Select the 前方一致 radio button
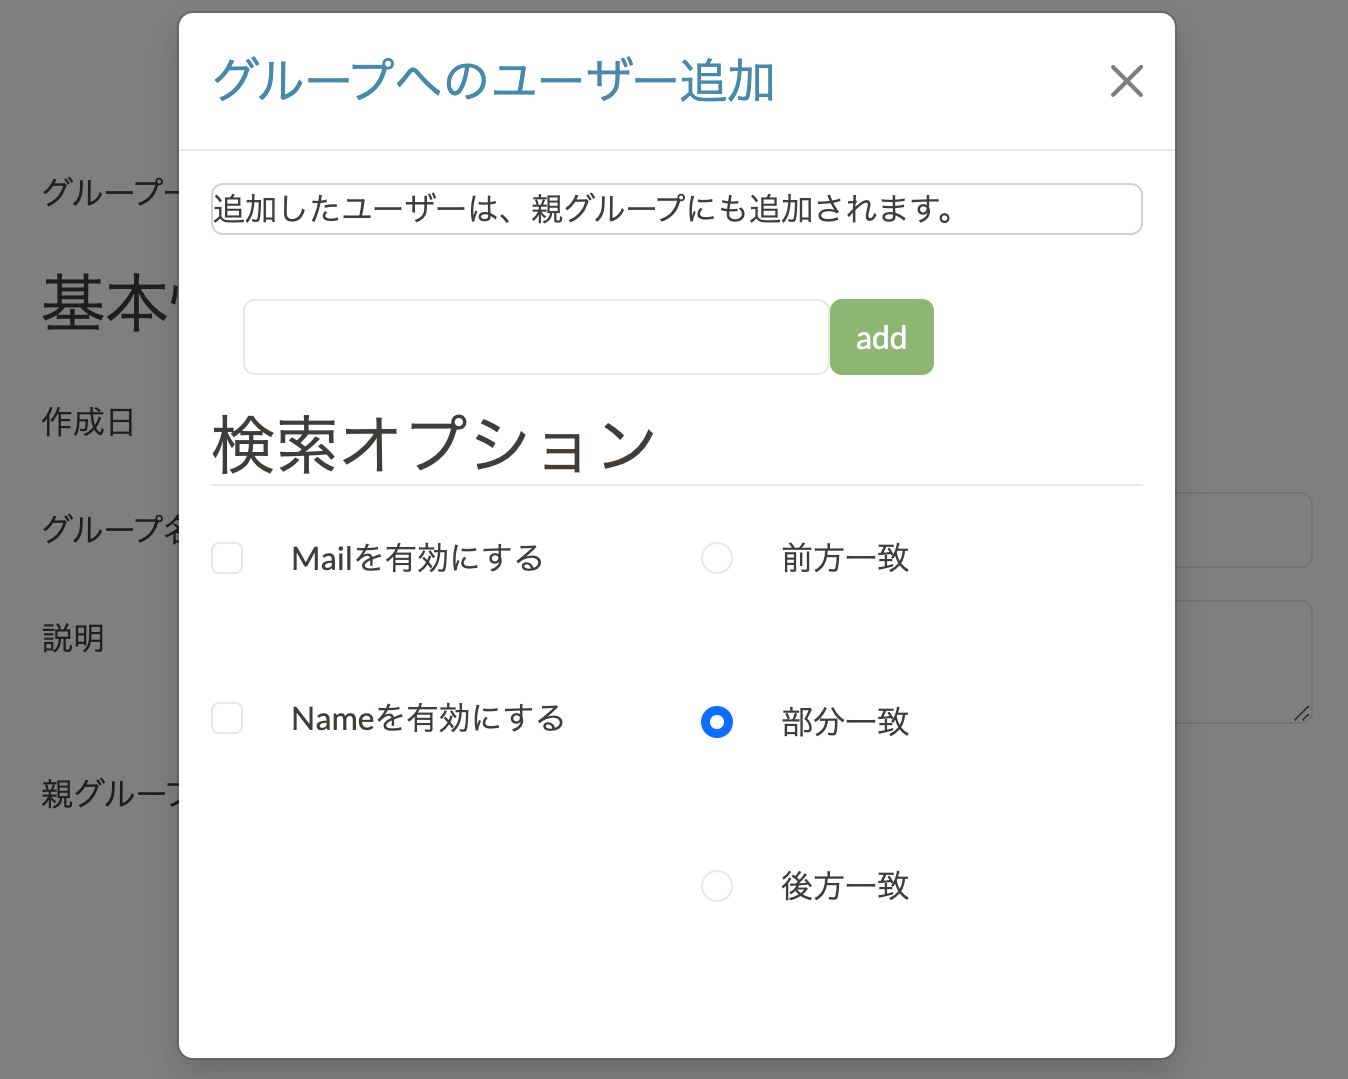The width and height of the screenshot is (1348, 1079). 717,558
